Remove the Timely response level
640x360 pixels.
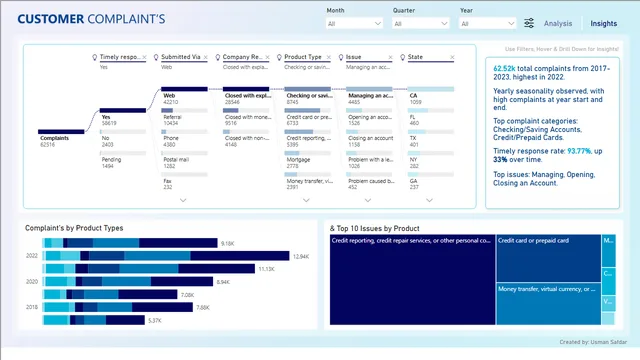144,58
